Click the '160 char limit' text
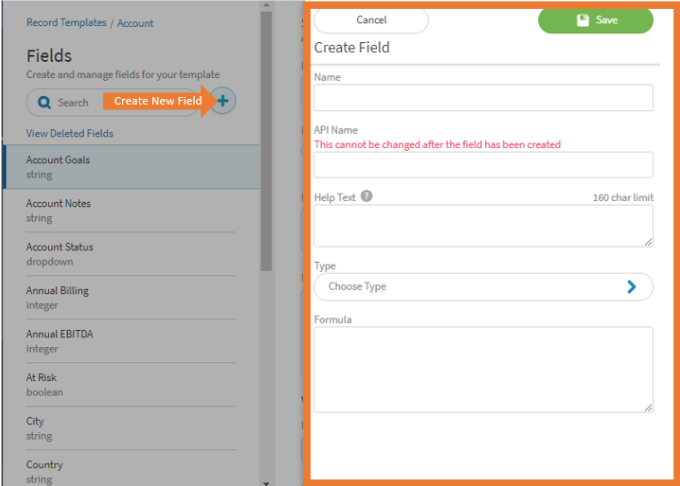Screen dimensions: 680x486 click(x=623, y=198)
